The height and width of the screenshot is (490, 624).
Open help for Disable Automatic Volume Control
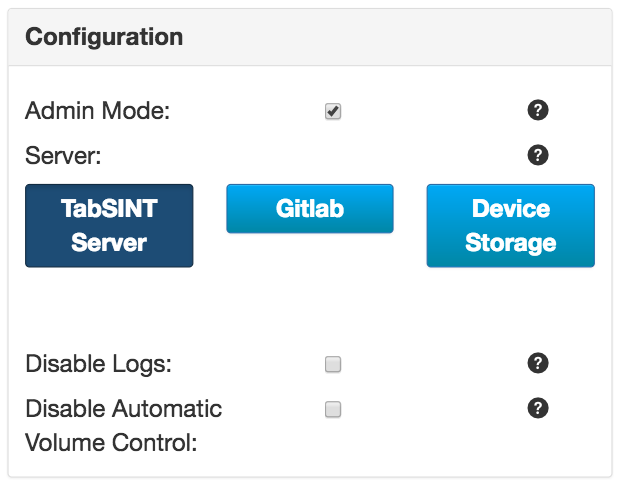[x=538, y=408]
